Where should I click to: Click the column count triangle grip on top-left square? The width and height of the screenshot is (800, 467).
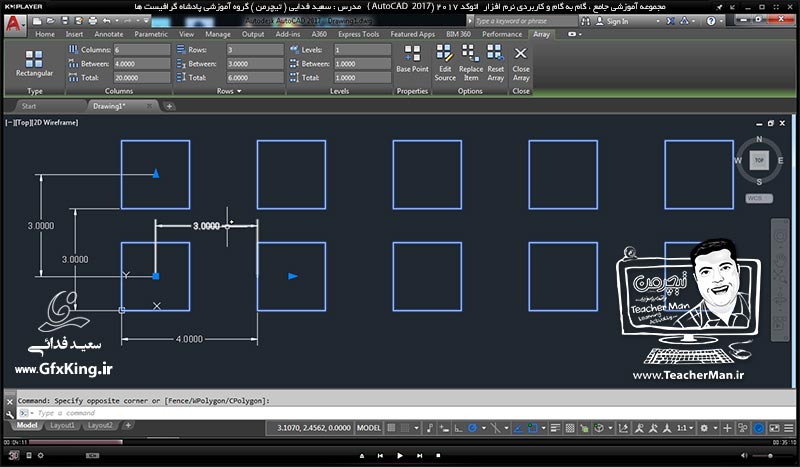tap(156, 174)
